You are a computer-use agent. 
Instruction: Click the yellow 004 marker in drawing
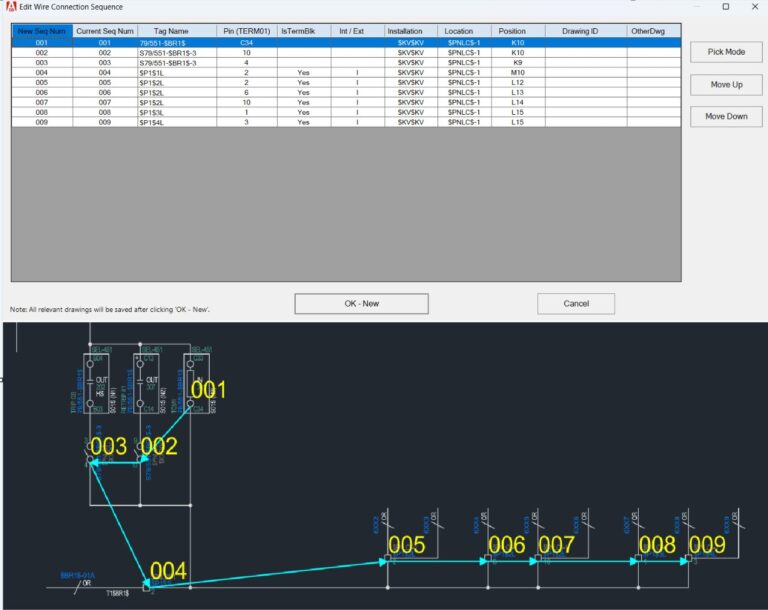pos(168,571)
